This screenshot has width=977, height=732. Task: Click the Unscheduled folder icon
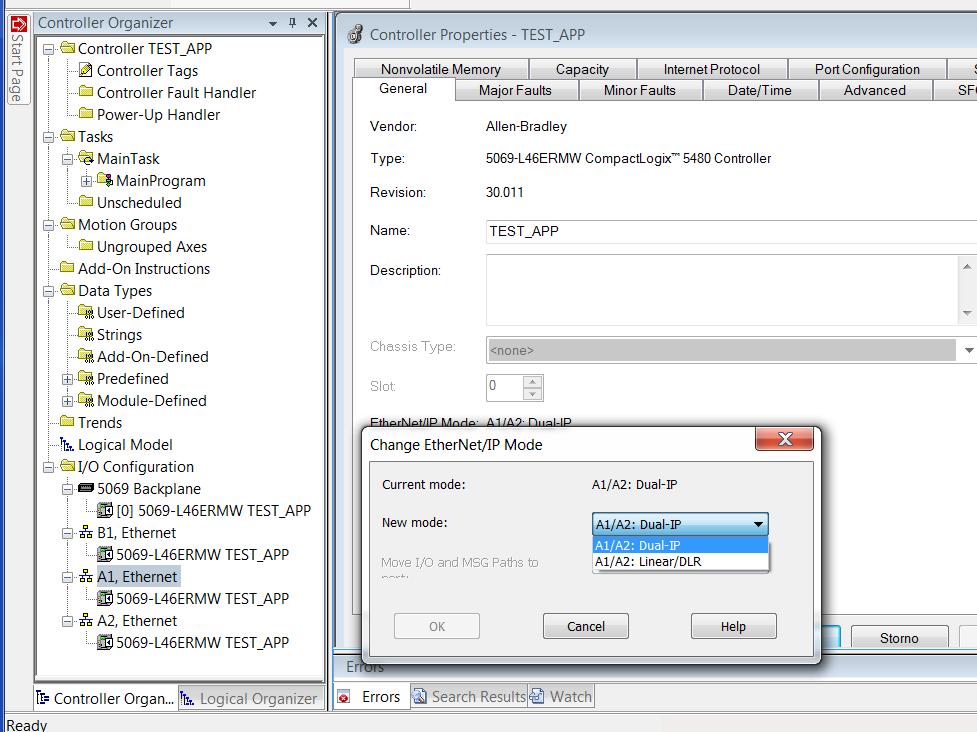(87, 202)
